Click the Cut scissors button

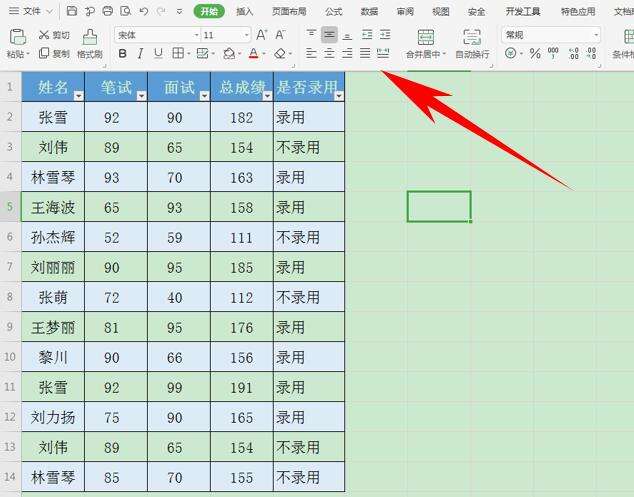54,35
